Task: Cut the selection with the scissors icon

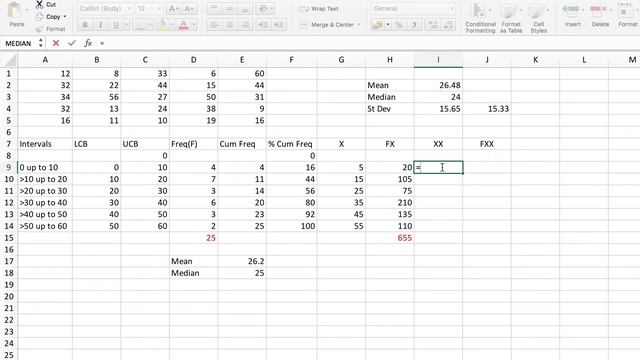Action: (39, 4)
